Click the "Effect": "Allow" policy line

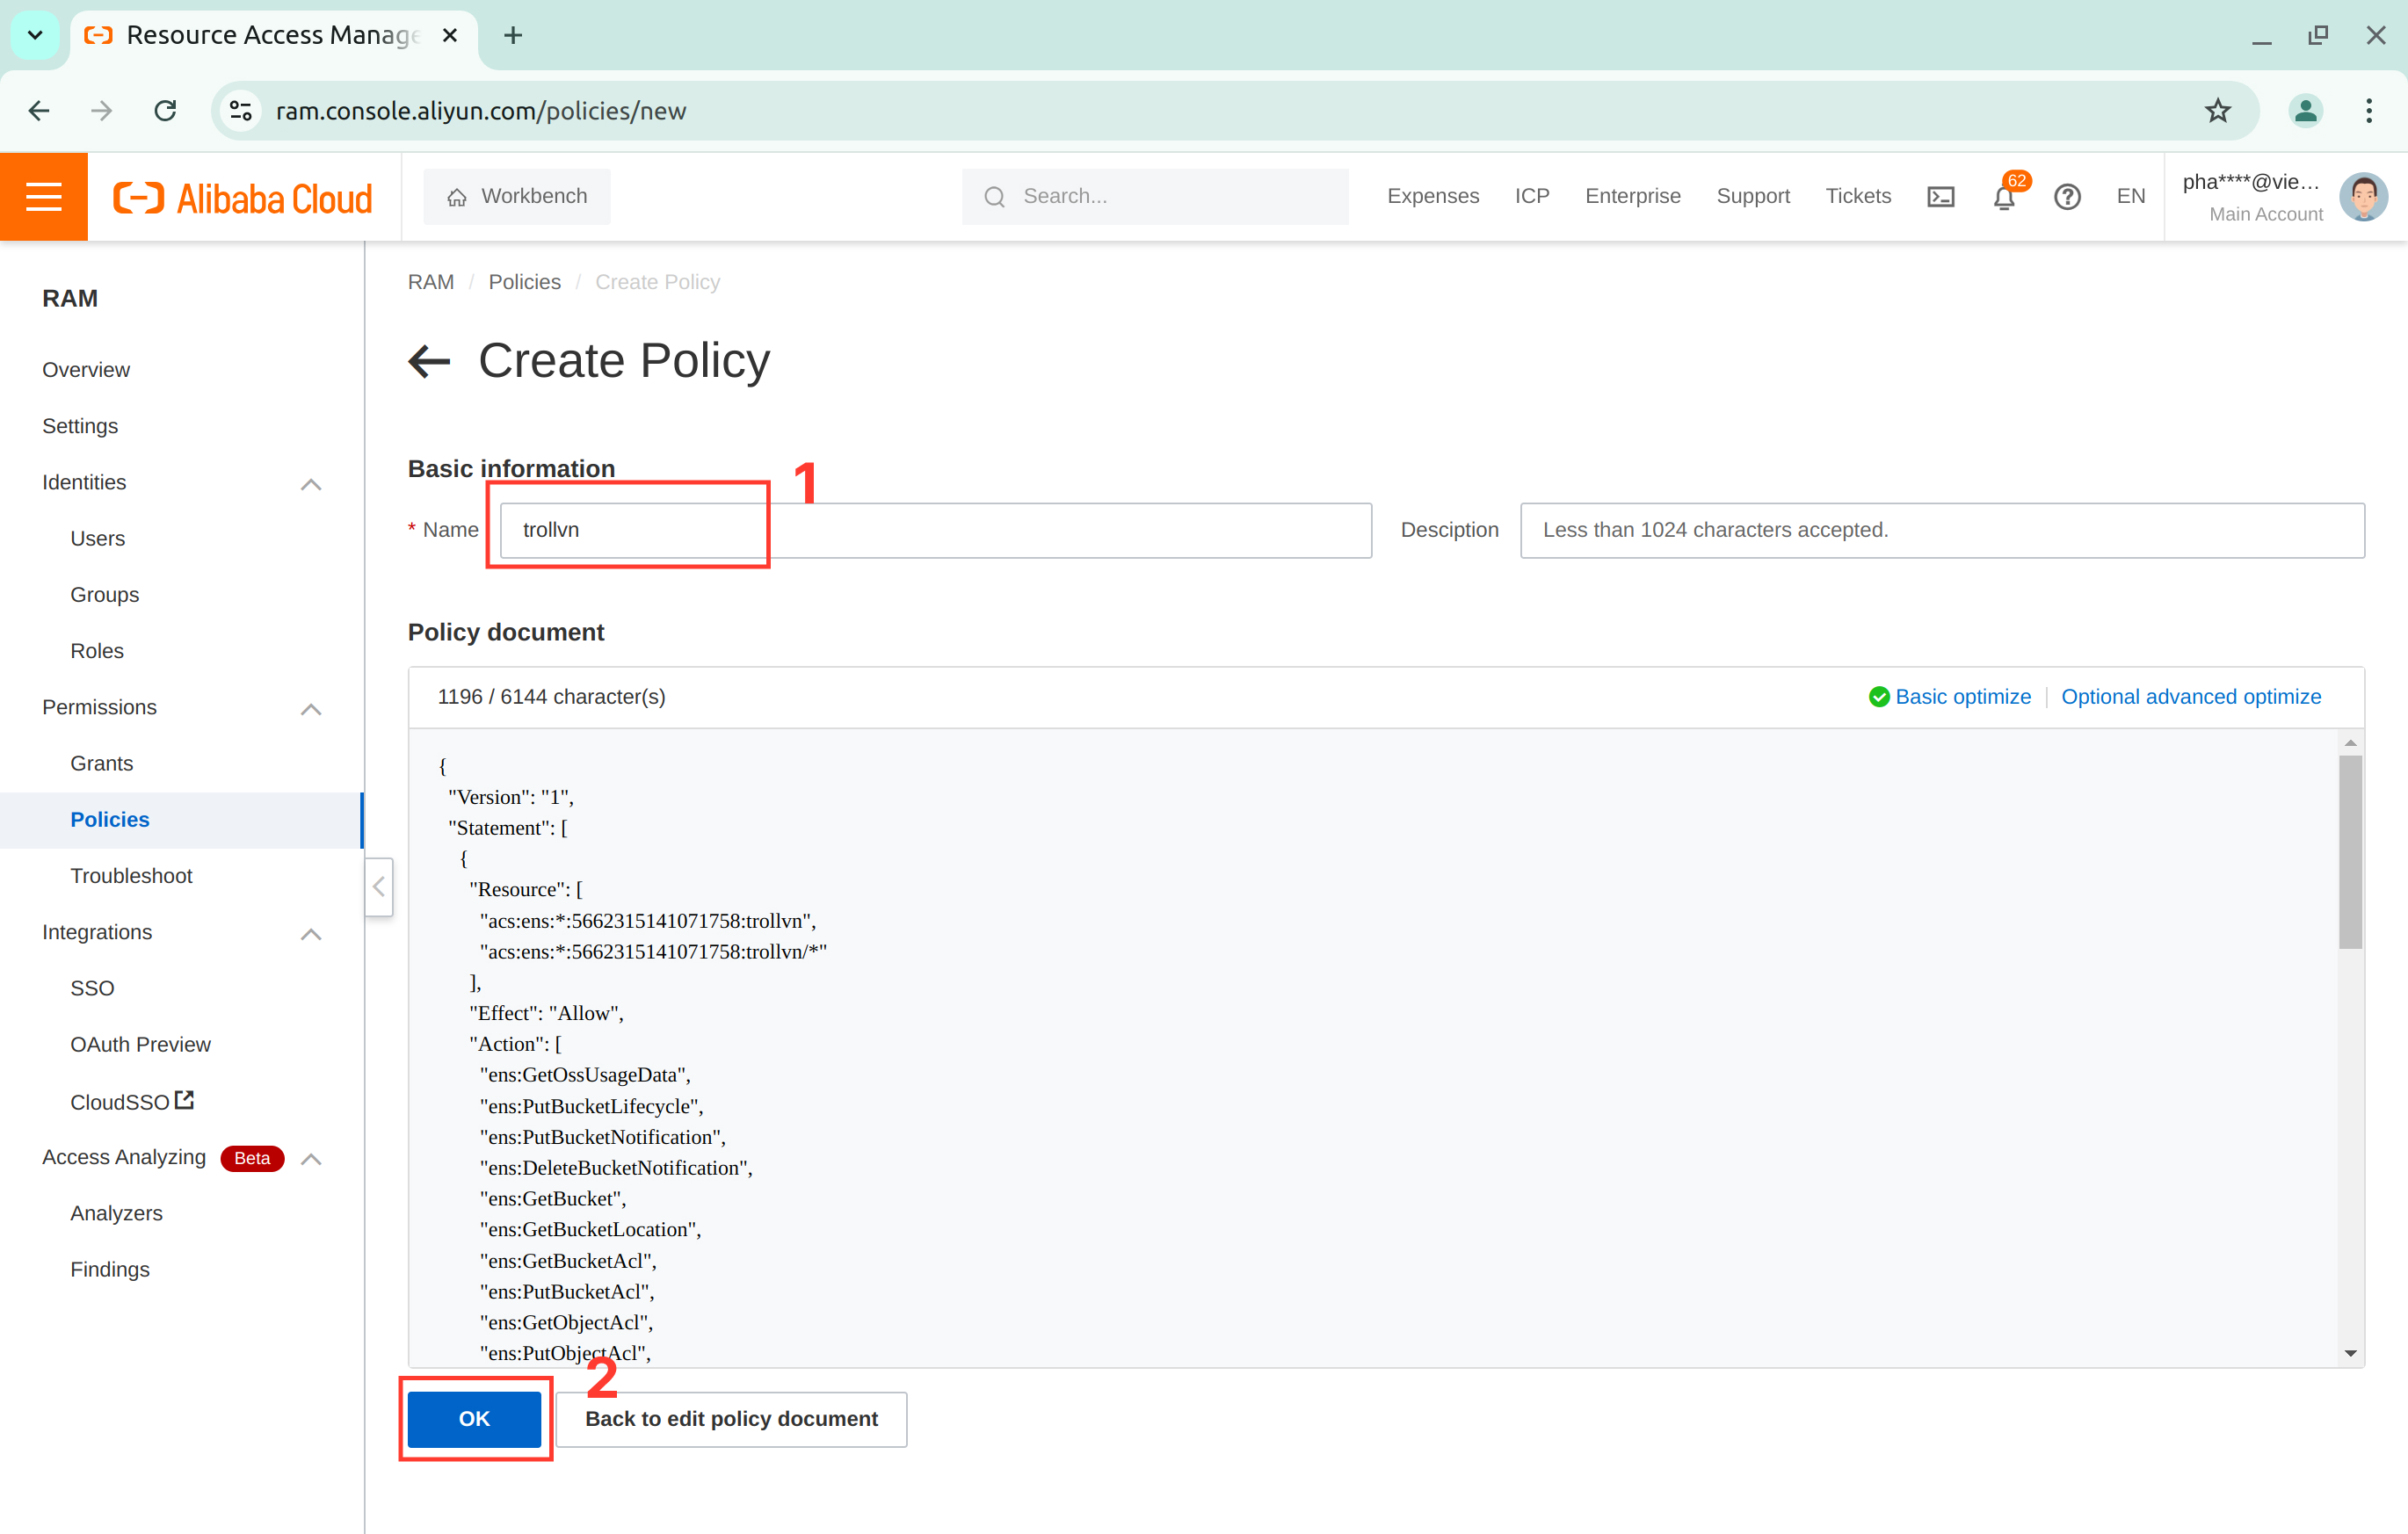tap(546, 1013)
